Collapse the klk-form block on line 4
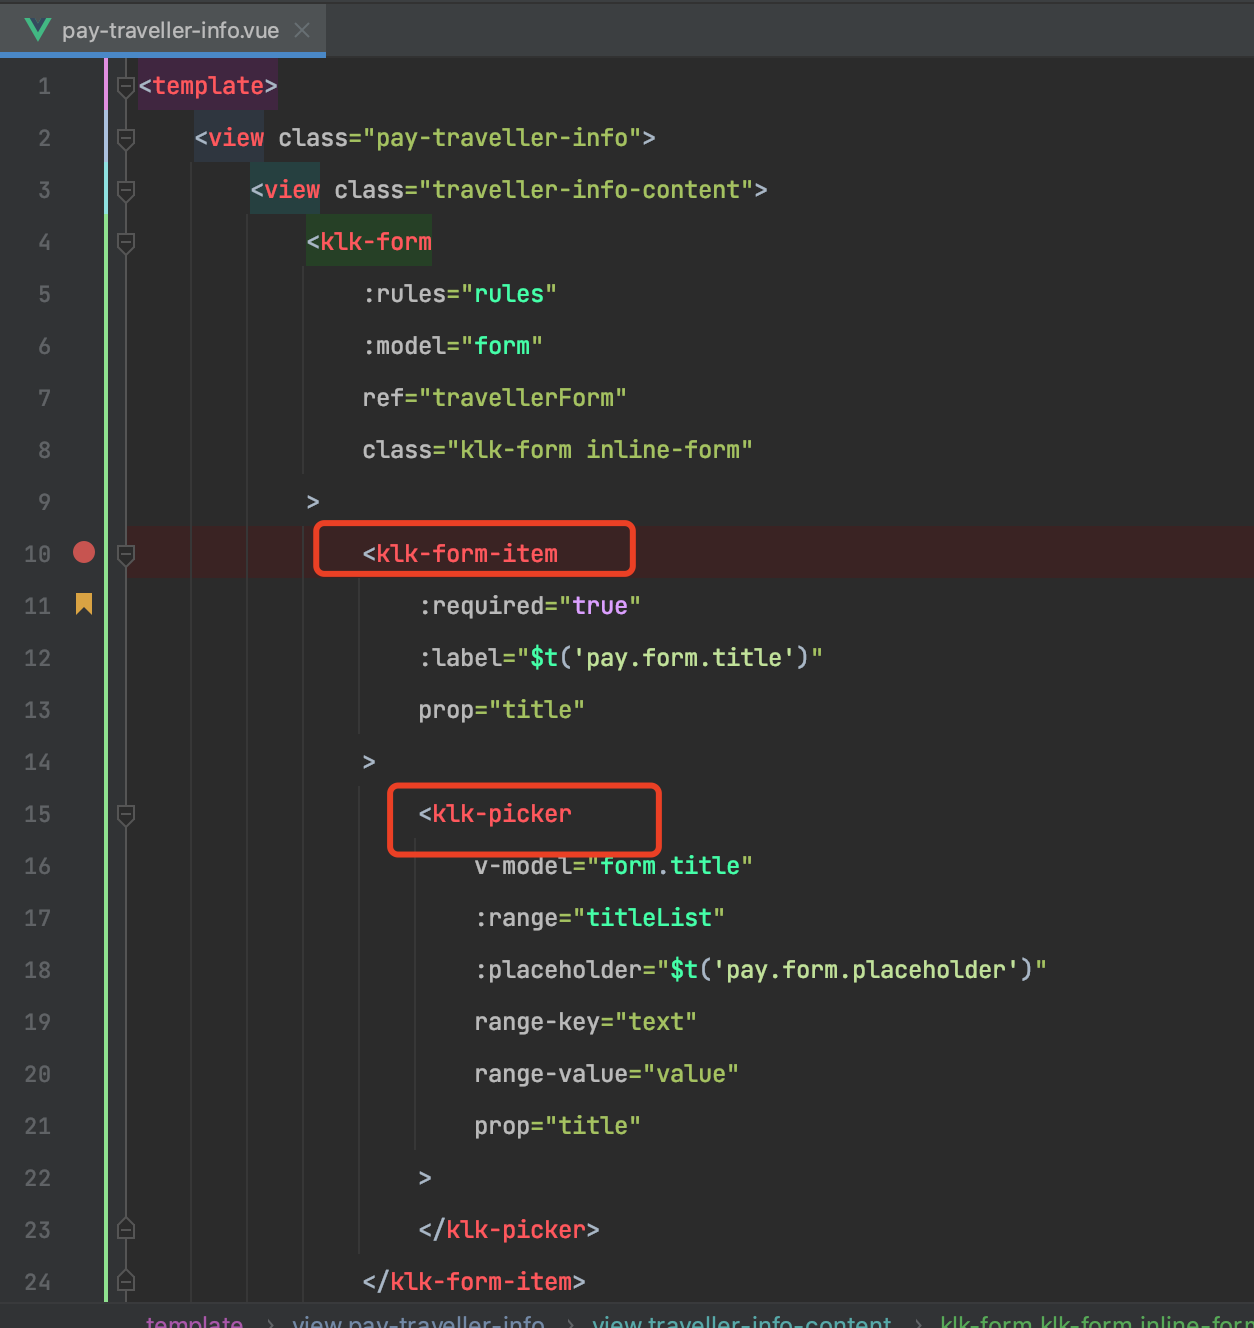Viewport: 1254px width, 1328px height. tap(126, 243)
